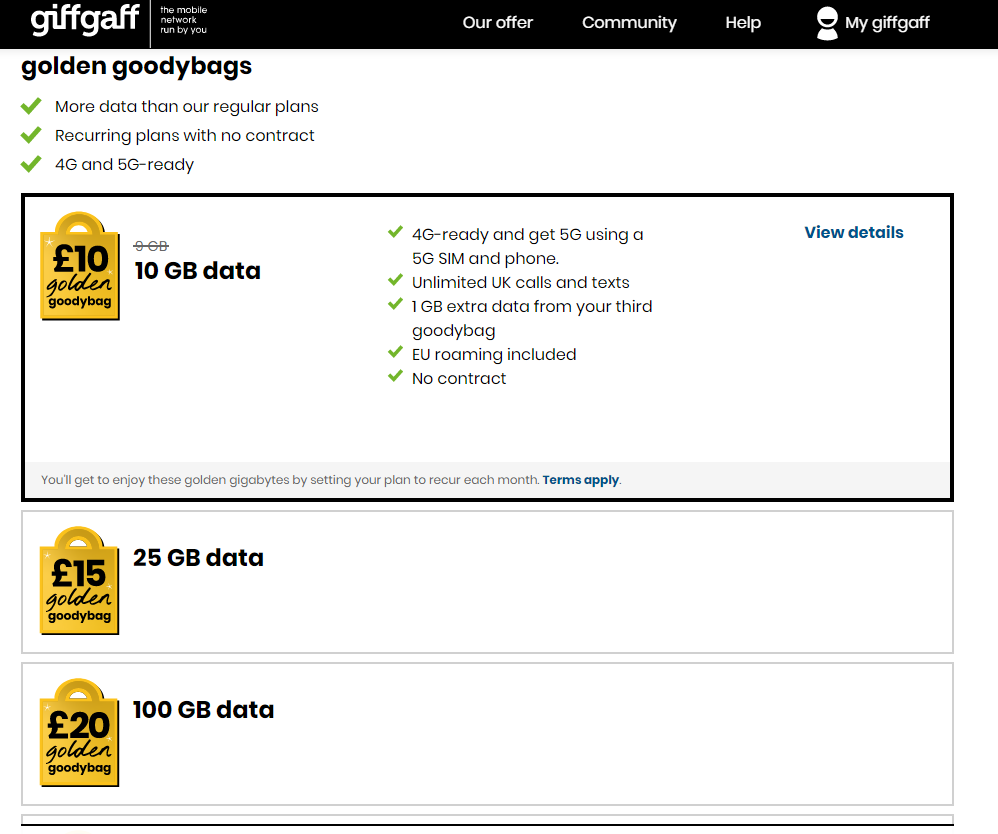Open My giffgaff account link
This screenshot has height=834, width=998.
(x=887, y=23)
